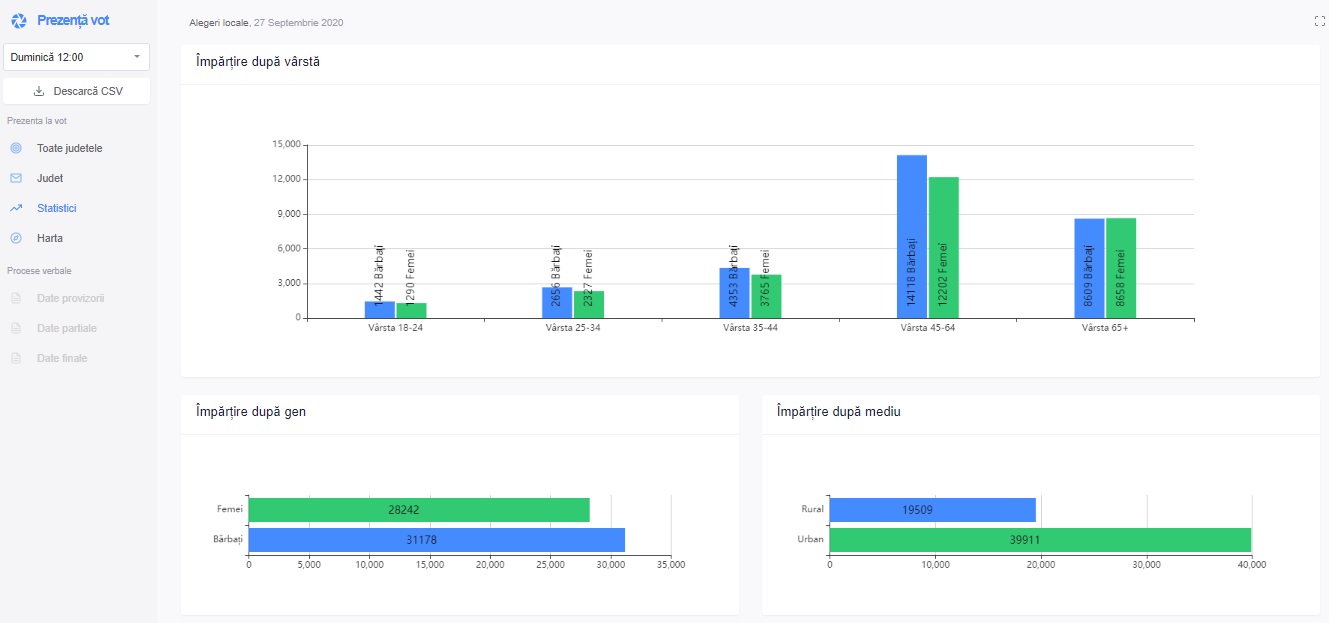The image size is (1329, 623).
Task: Expand the dropdown arrow next to Duminică 12:00
Action: pos(136,57)
